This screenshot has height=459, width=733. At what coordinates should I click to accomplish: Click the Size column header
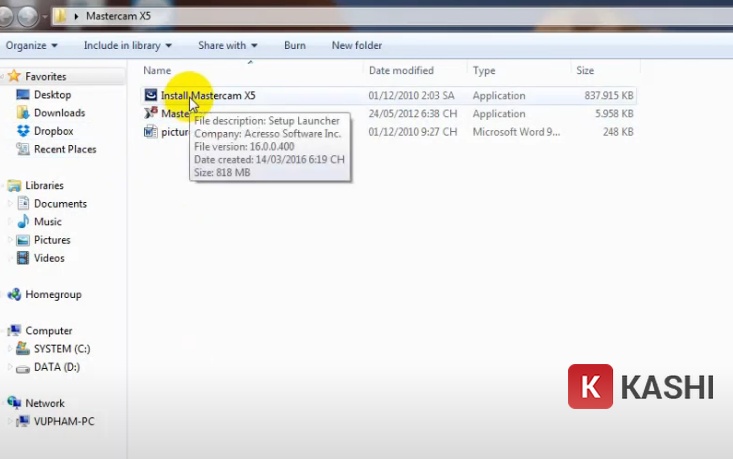[585, 71]
